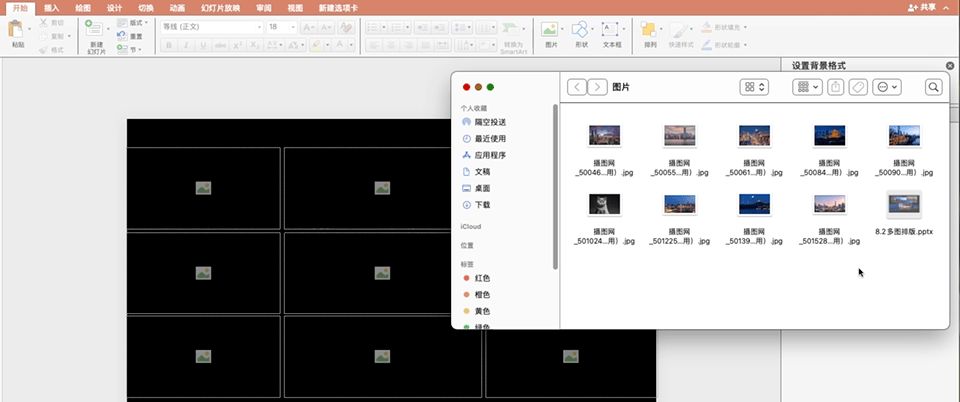Select 桌面 (Desktop) in Finder sidebar
The image size is (960, 402).
click(482, 188)
